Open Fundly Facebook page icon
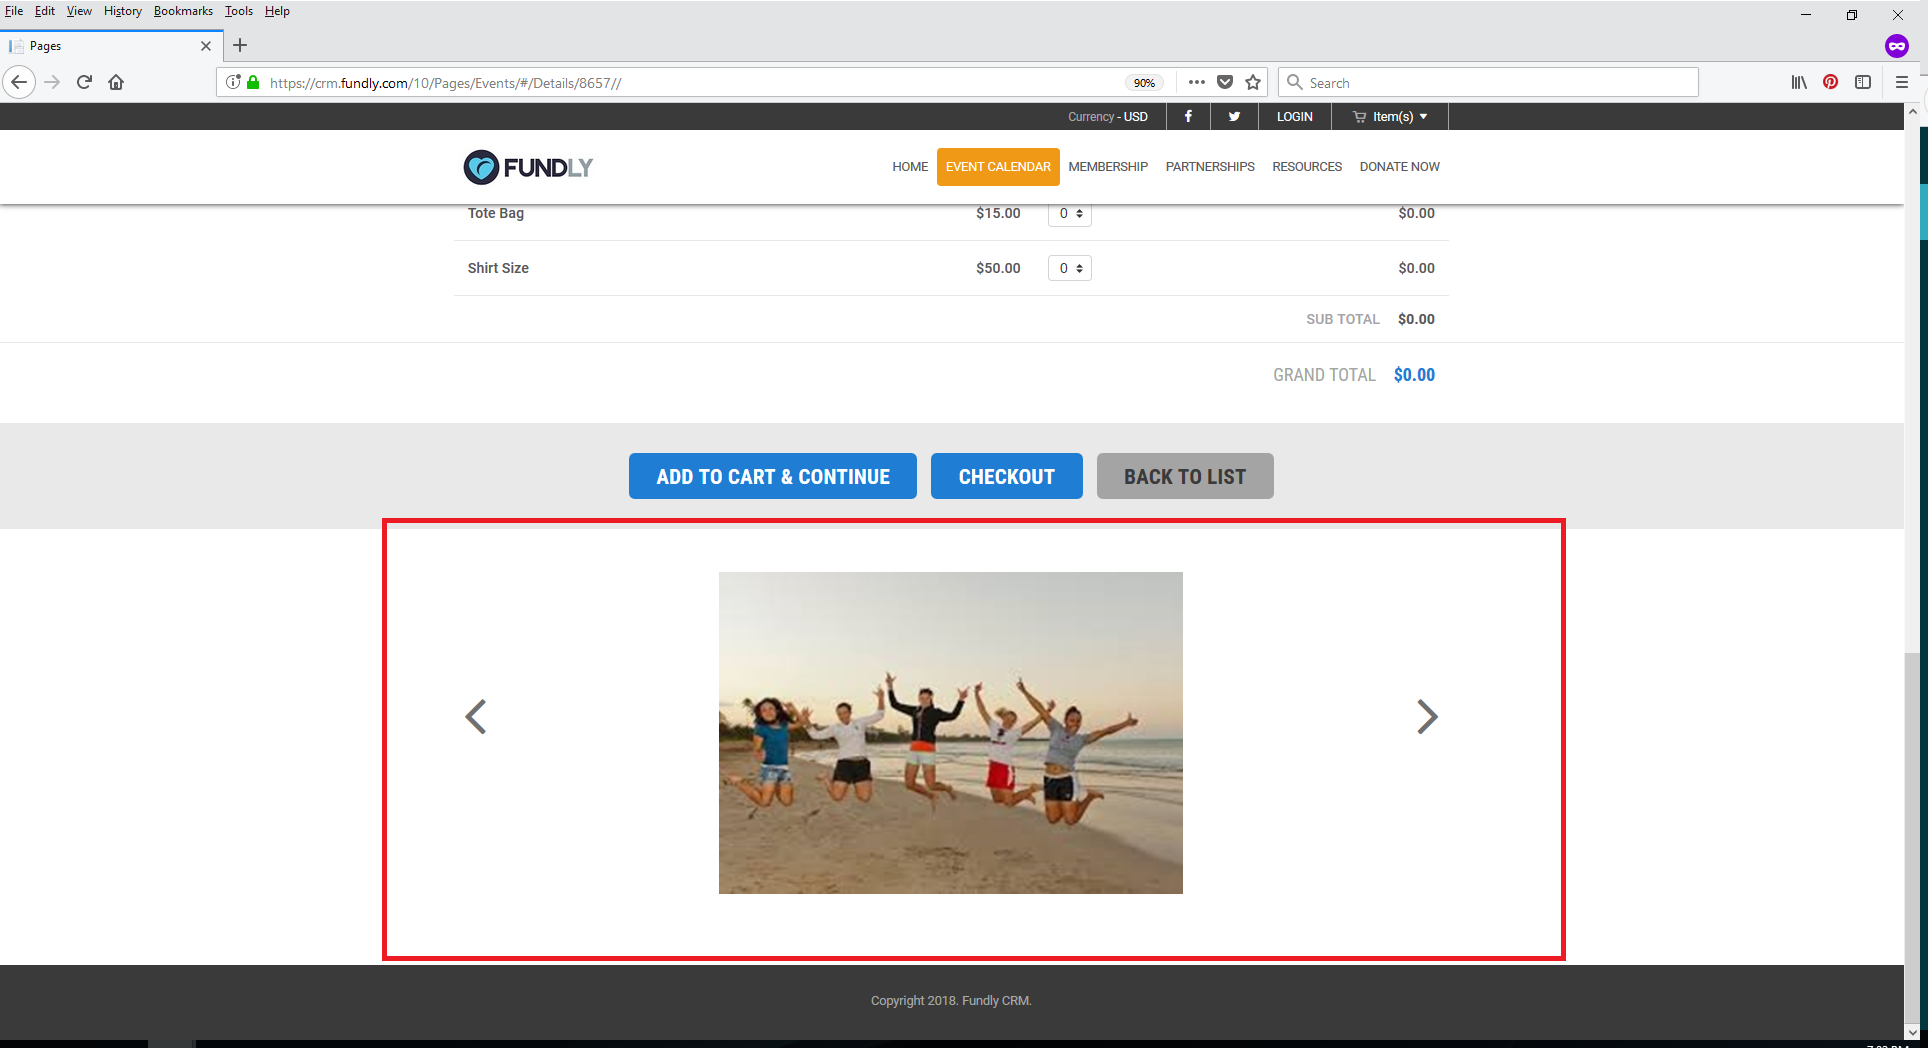Image resolution: width=1928 pixels, height=1048 pixels. pos(1188,116)
